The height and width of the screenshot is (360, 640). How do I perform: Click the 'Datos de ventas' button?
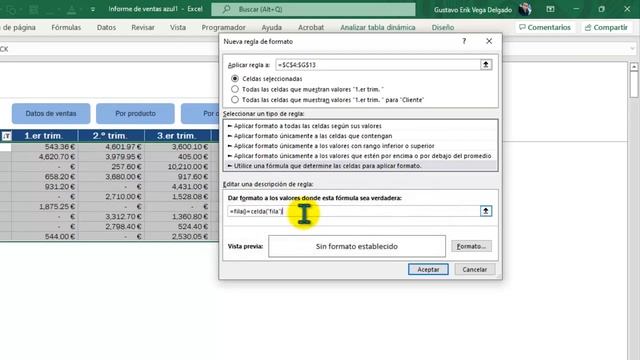pyautogui.click(x=51, y=113)
